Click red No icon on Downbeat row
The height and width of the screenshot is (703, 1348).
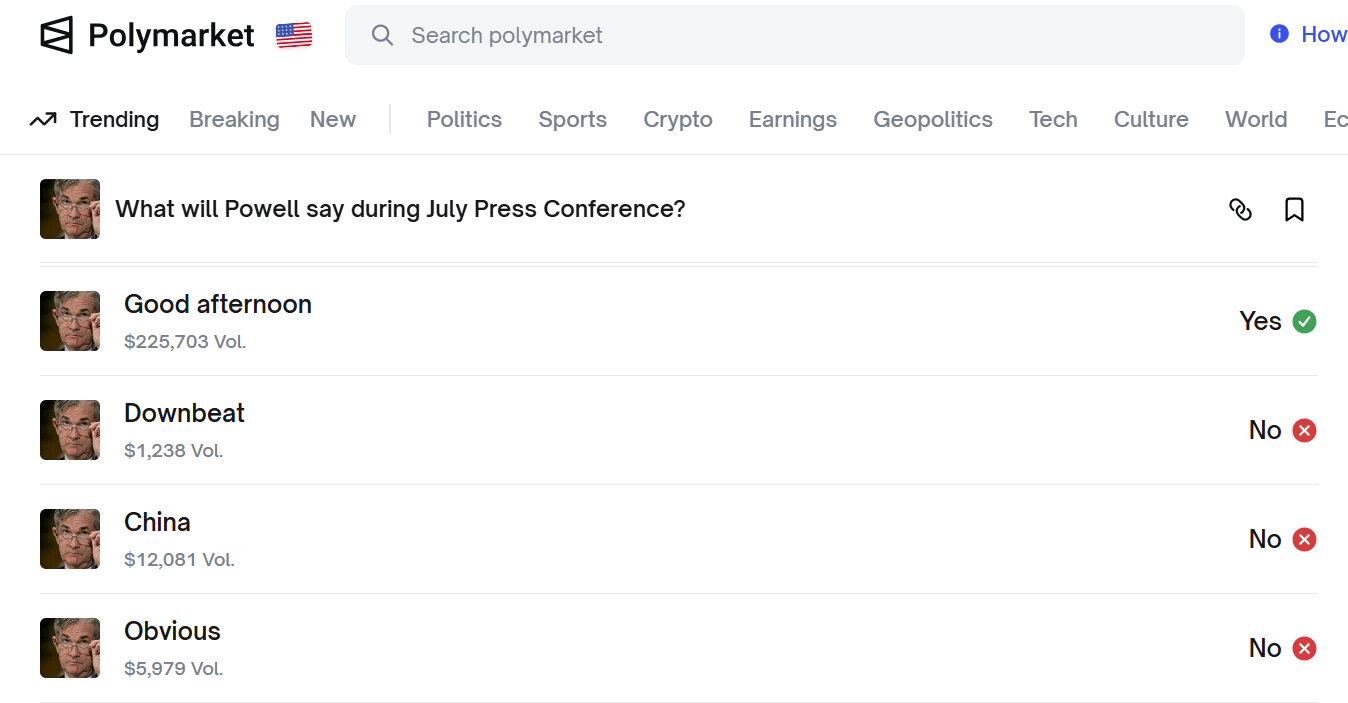tap(1304, 430)
